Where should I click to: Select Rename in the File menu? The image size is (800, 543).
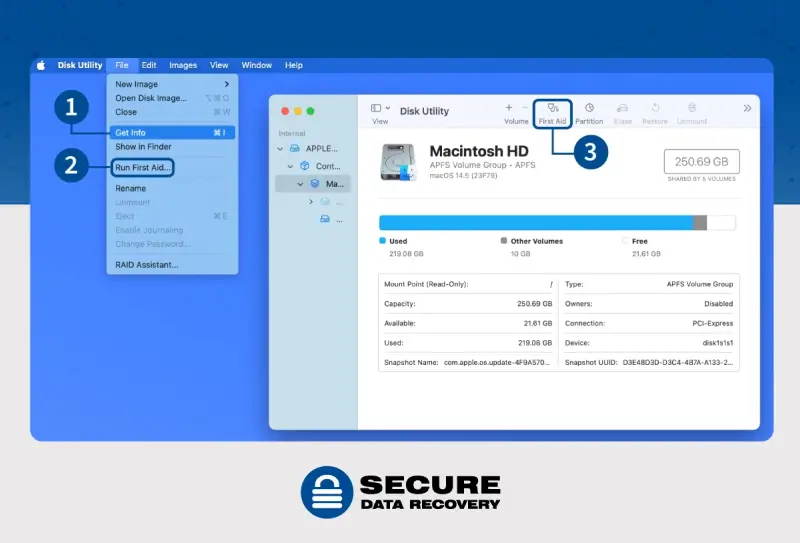(172, 188)
